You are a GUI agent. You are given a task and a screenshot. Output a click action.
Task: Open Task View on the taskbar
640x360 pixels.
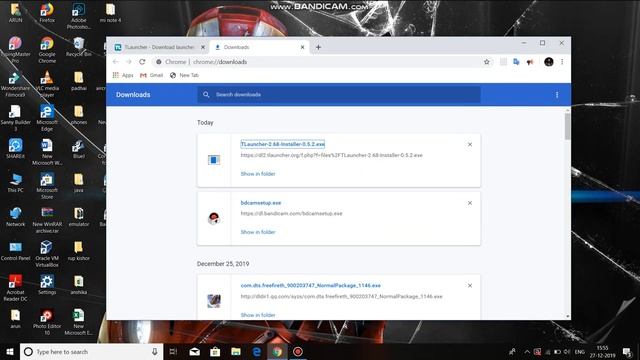click(173, 351)
